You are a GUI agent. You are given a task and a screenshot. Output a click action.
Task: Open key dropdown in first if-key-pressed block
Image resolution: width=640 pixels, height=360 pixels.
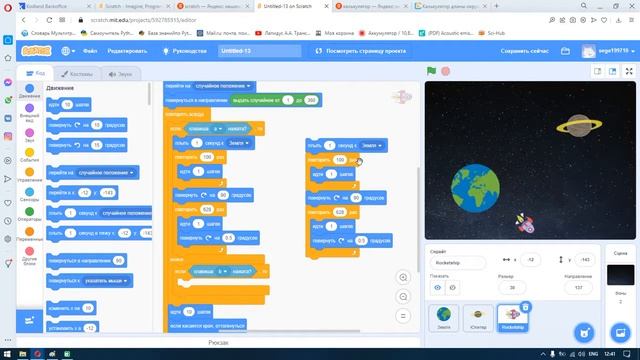[x=218, y=129]
